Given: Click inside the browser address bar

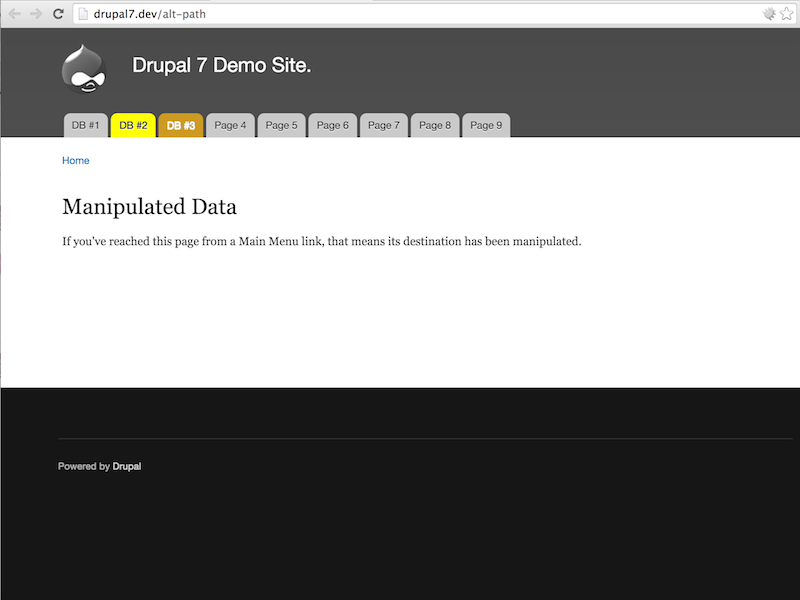Looking at the screenshot, I should pos(300,14).
